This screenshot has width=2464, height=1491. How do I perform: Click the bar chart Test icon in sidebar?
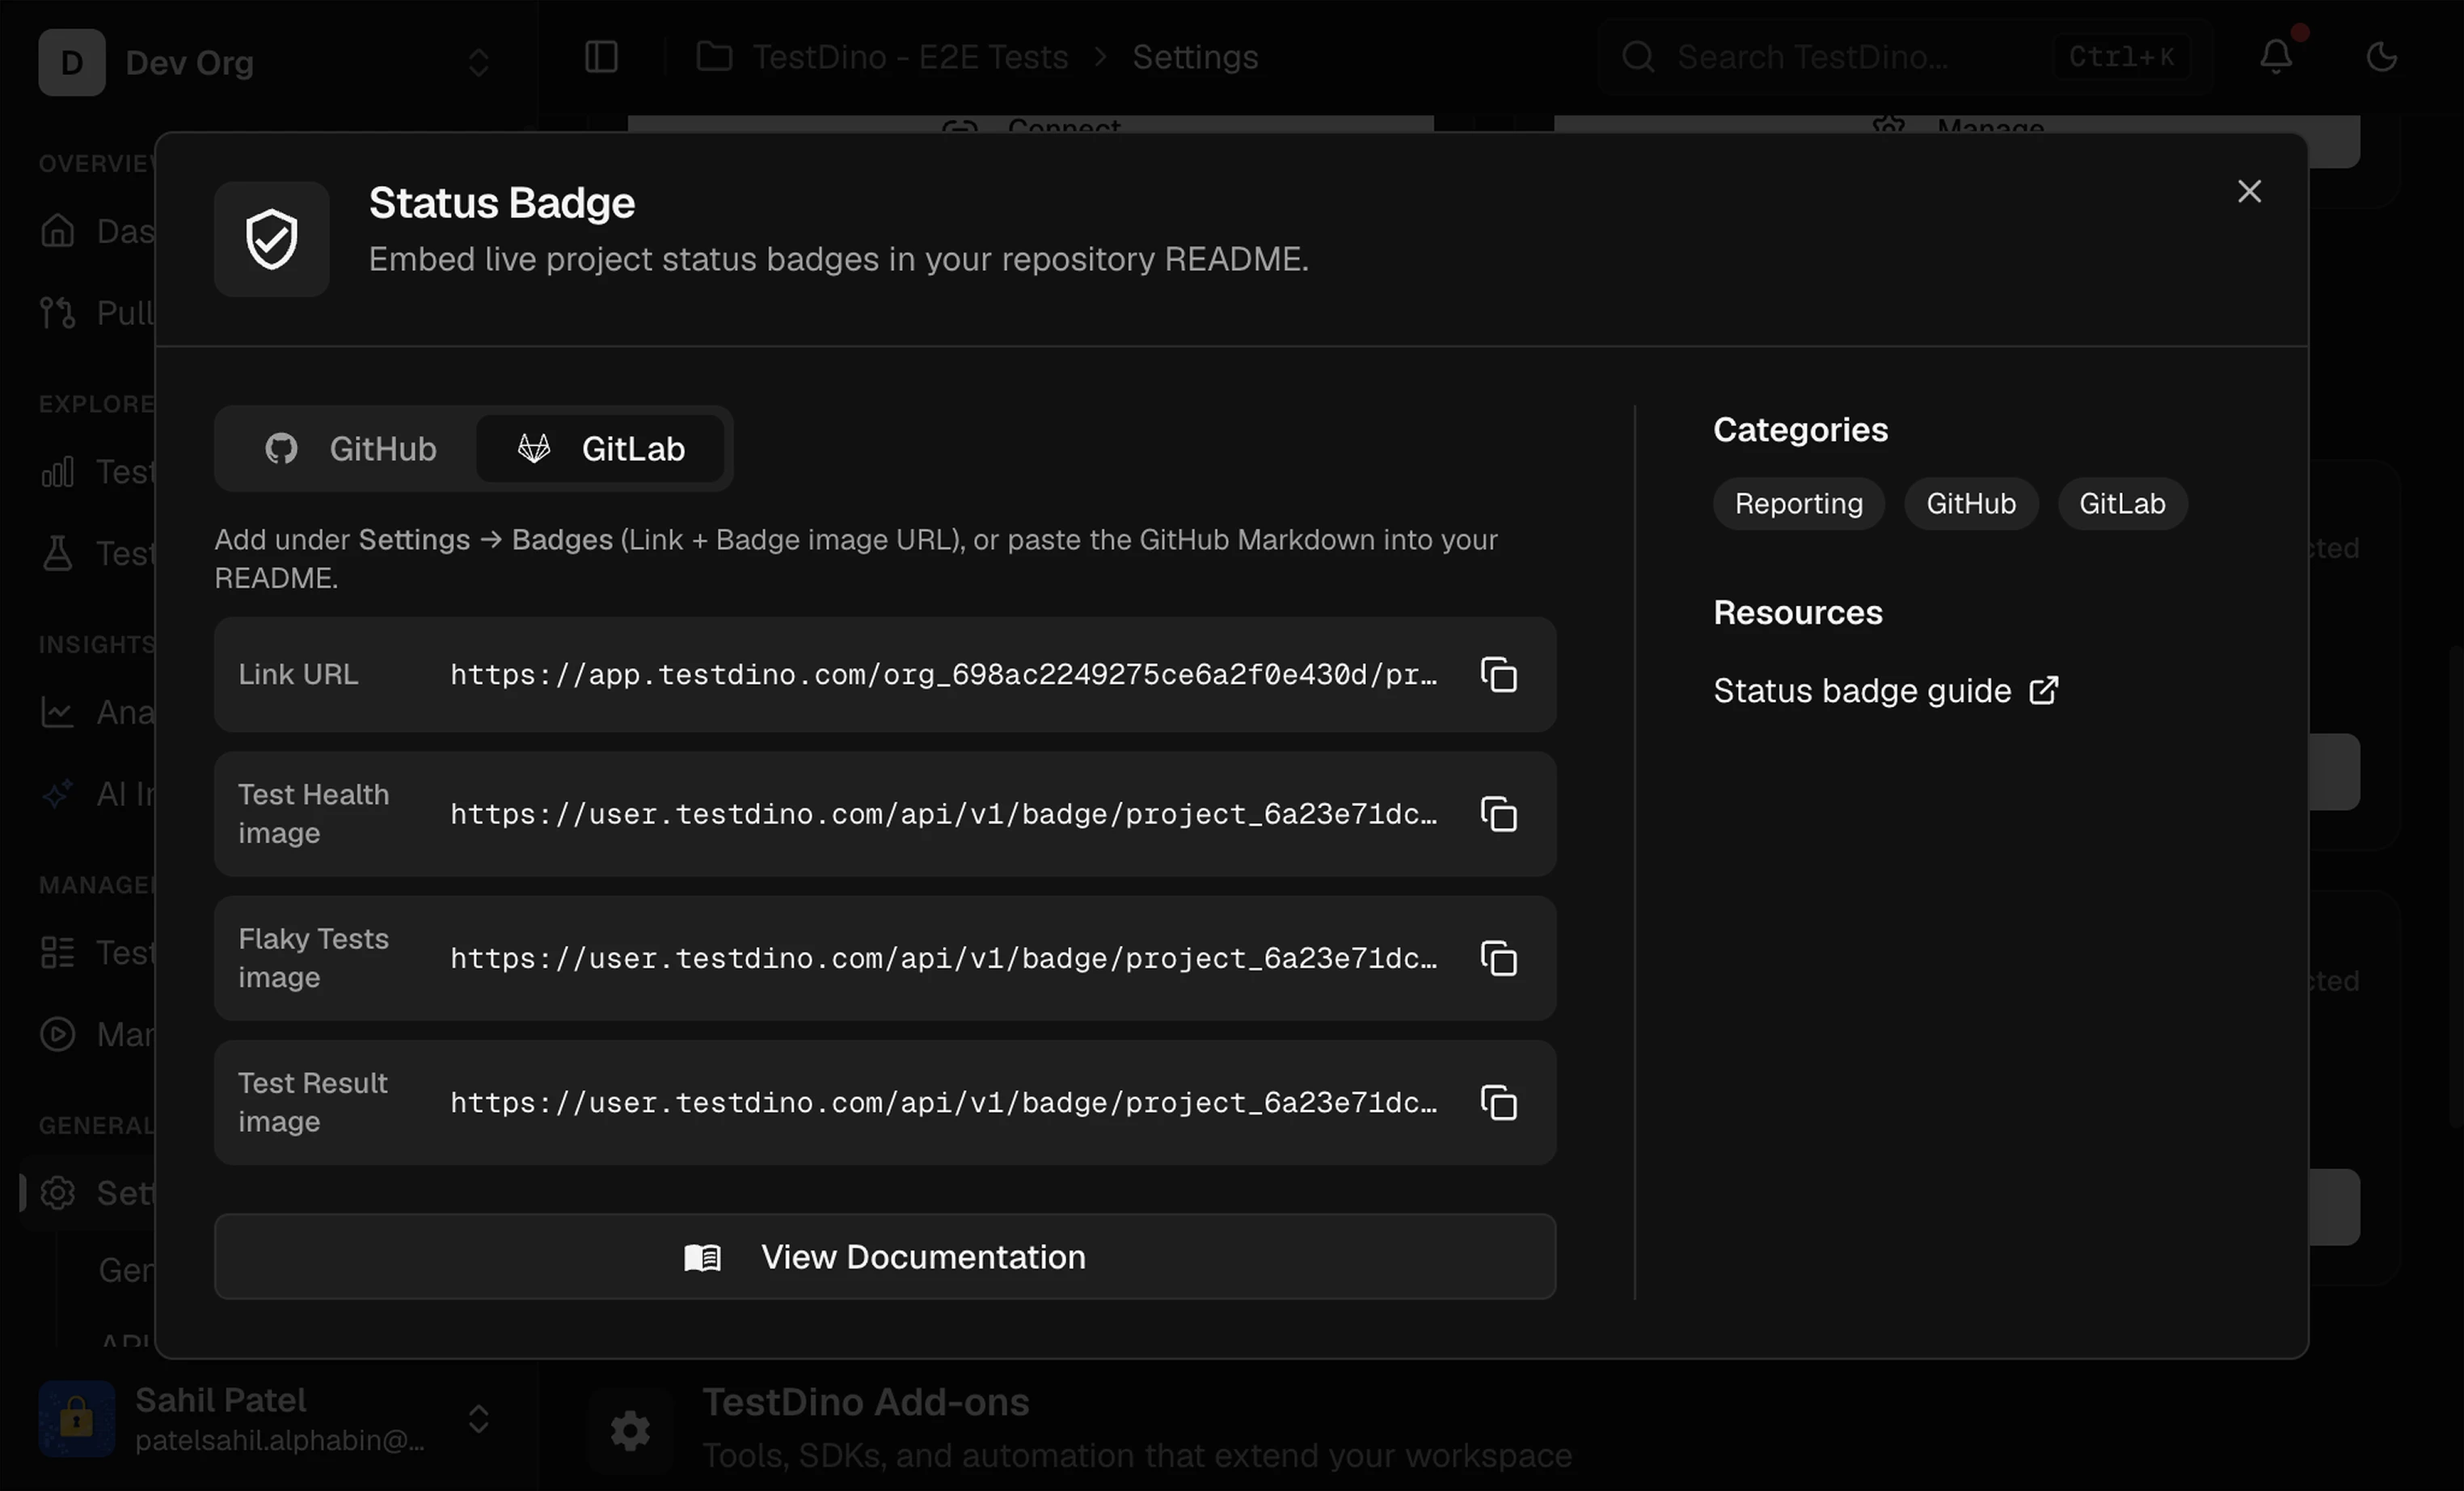point(57,471)
